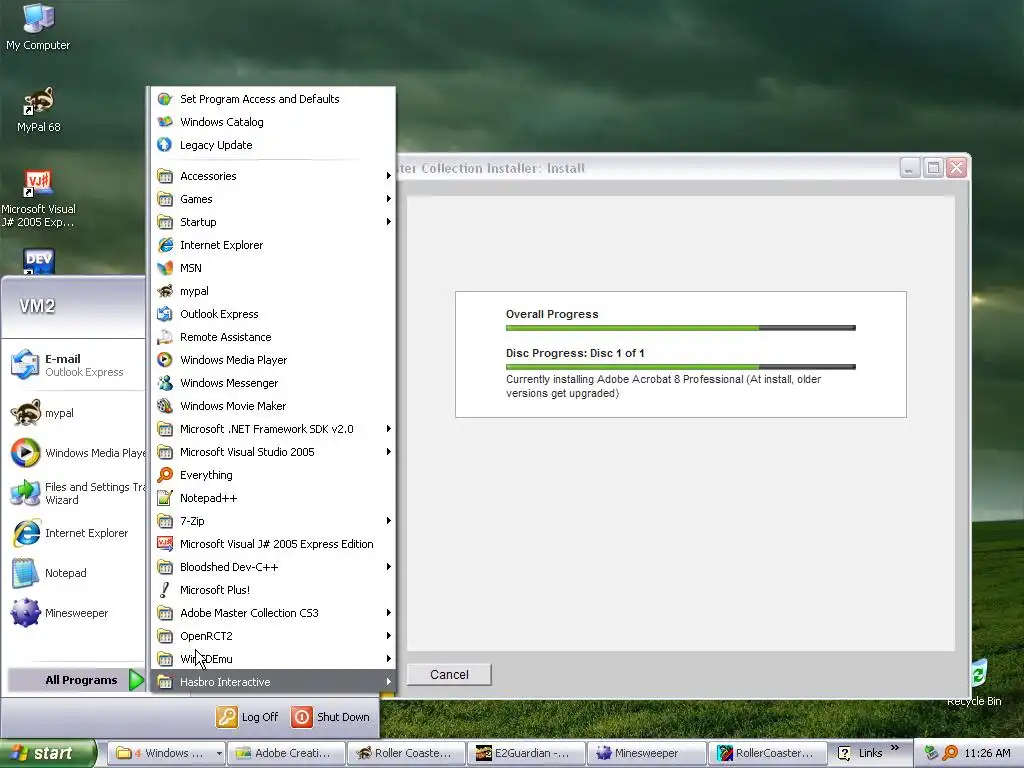This screenshot has height=768, width=1024.
Task: Expand the Startup submenu arrow
Action: pos(389,222)
